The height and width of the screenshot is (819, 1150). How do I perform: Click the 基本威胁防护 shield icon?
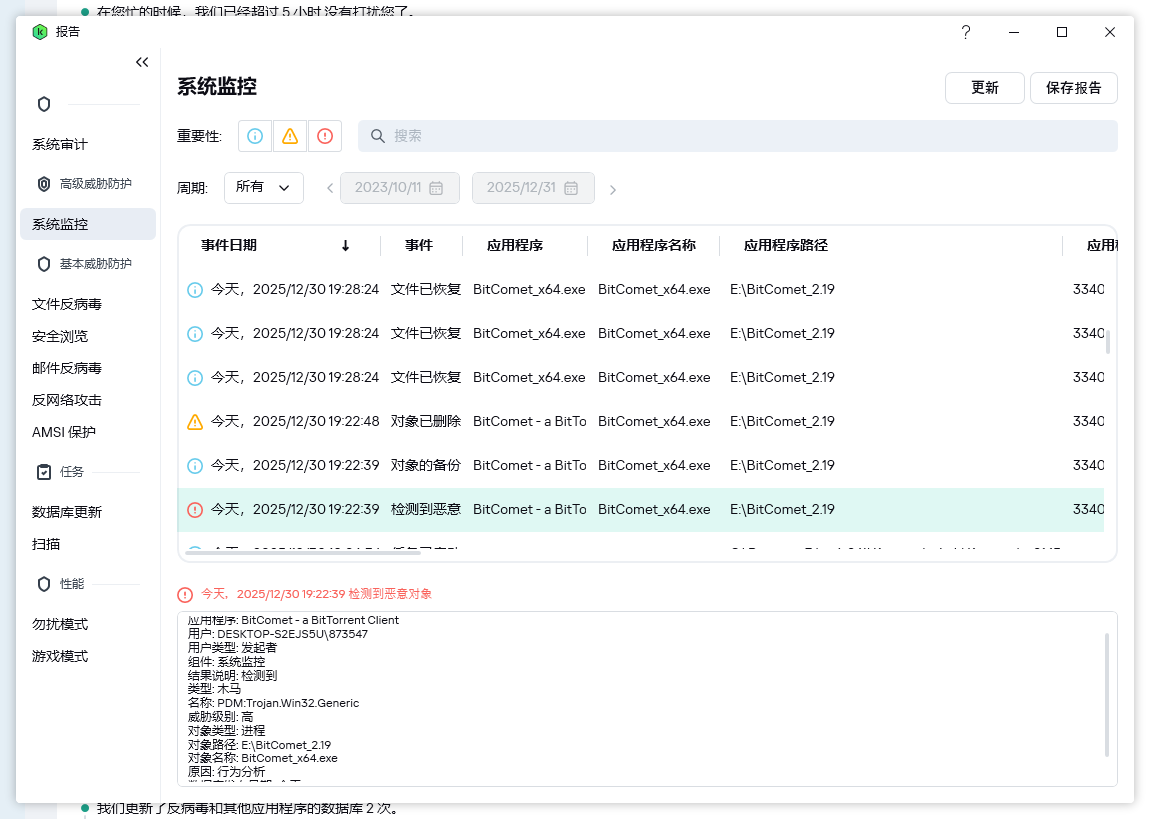click(x=44, y=264)
